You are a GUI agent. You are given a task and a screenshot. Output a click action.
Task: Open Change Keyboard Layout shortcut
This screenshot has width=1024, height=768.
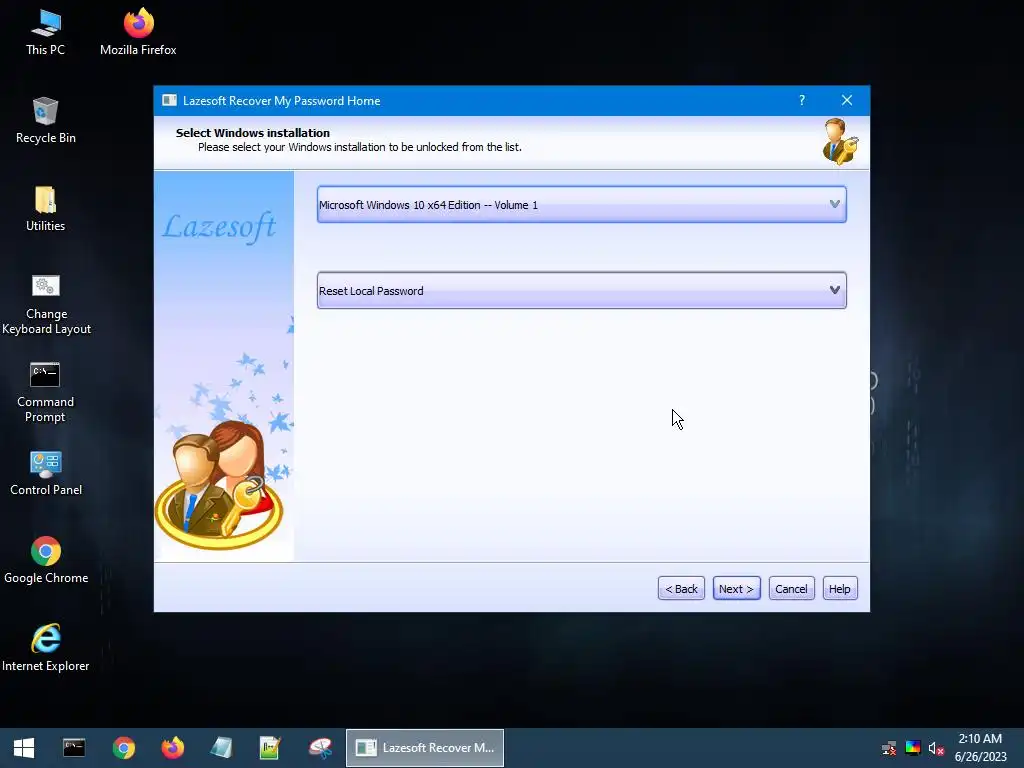[x=46, y=304]
